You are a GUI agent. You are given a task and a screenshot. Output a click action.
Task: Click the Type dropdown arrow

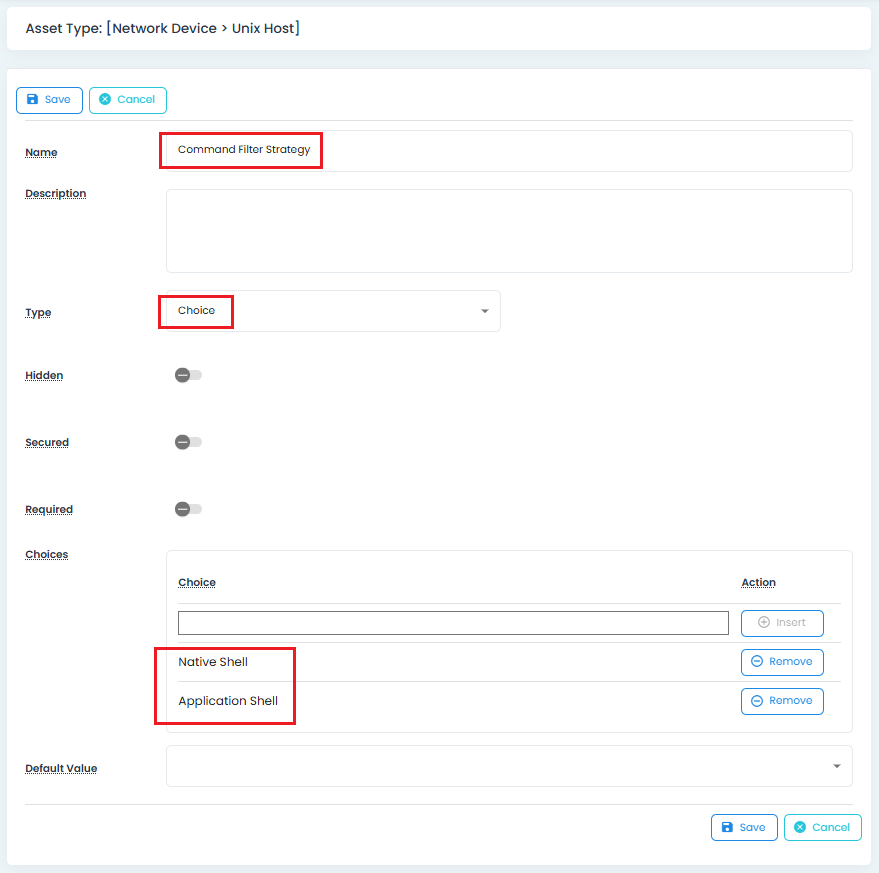485,311
